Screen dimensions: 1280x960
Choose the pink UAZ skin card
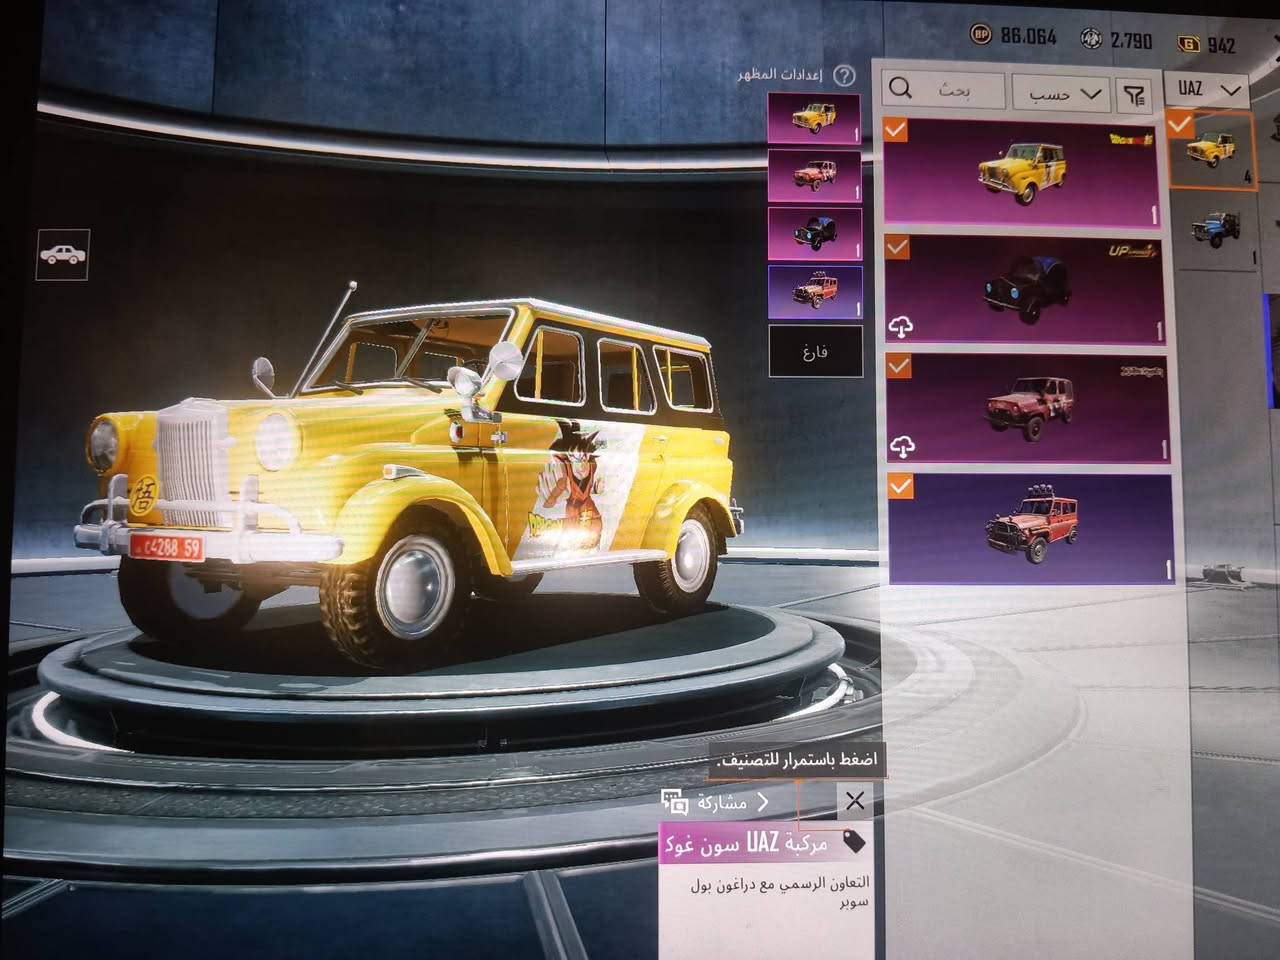click(x=1027, y=407)
